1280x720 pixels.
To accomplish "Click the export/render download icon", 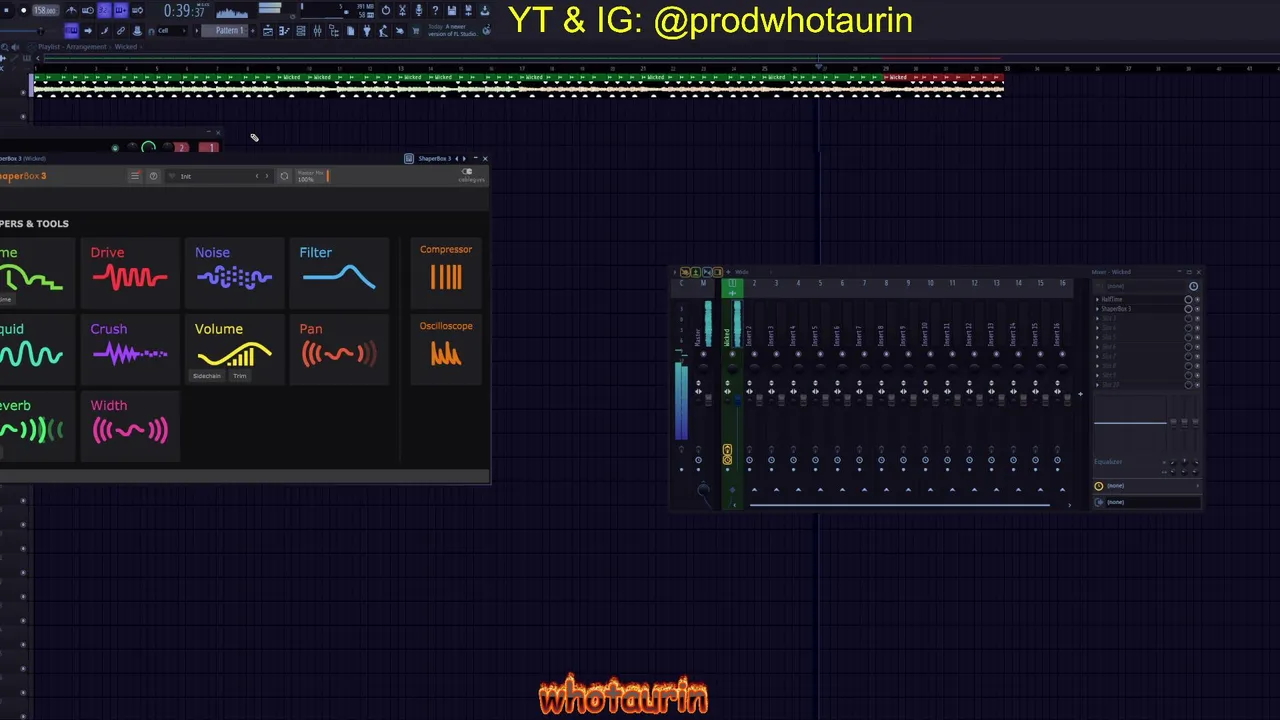I will (x=484, y=10).
